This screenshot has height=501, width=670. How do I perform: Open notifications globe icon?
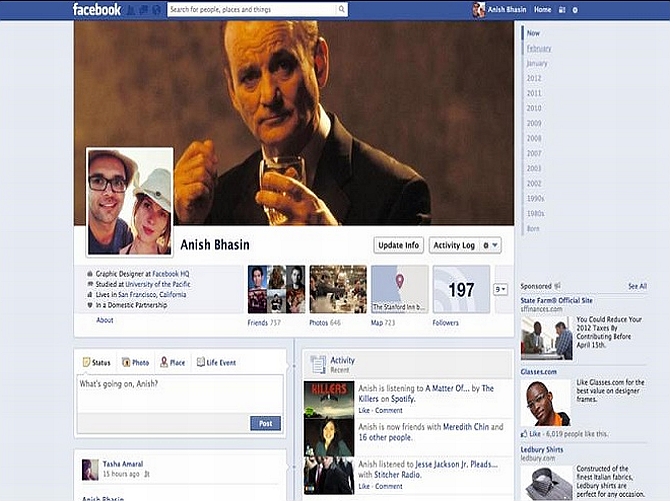tap(156, 10)
